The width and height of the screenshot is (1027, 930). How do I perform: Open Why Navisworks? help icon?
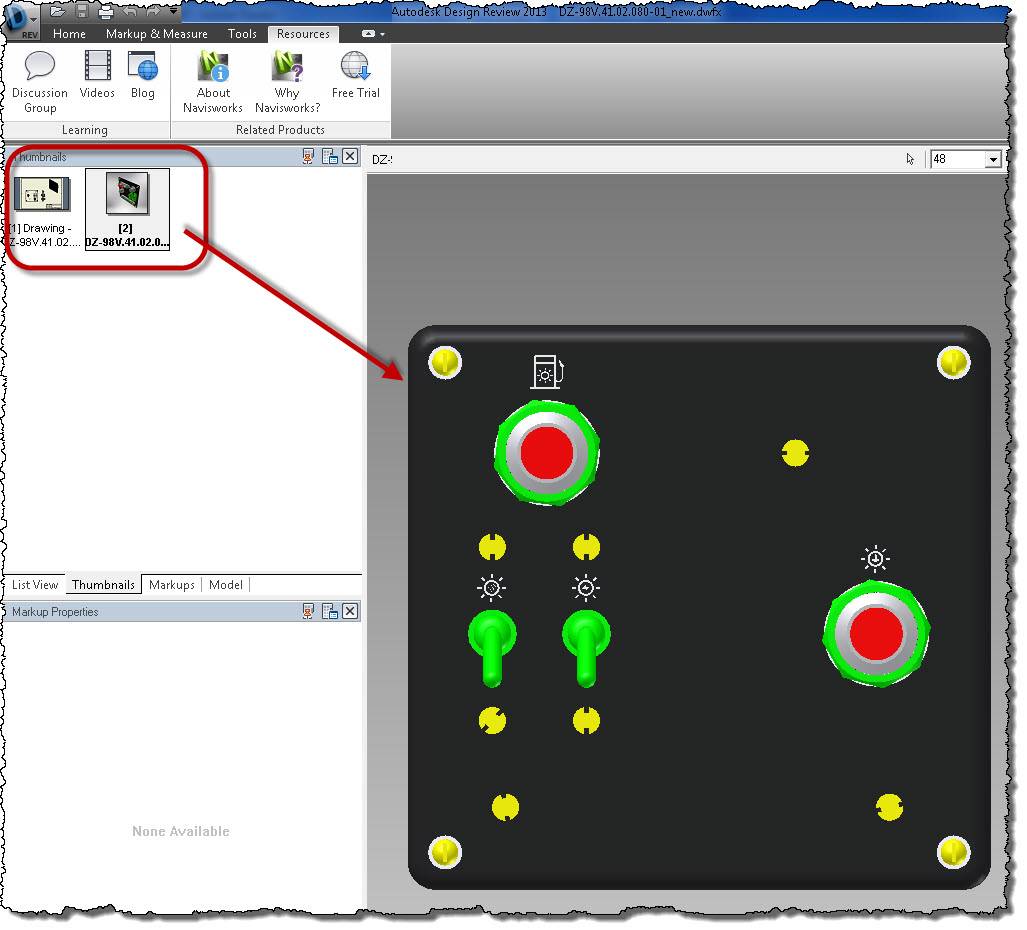[x=287, y=67]
